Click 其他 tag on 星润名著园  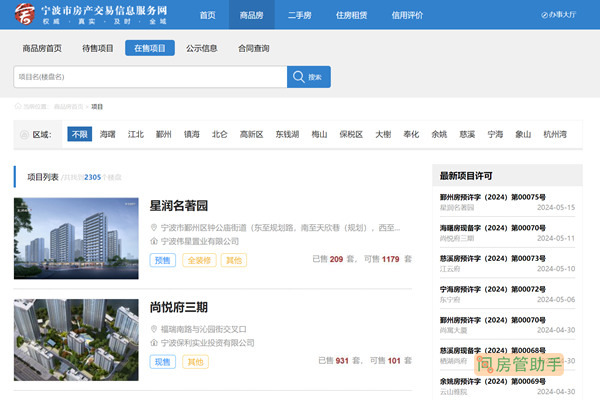coord(234,260)
